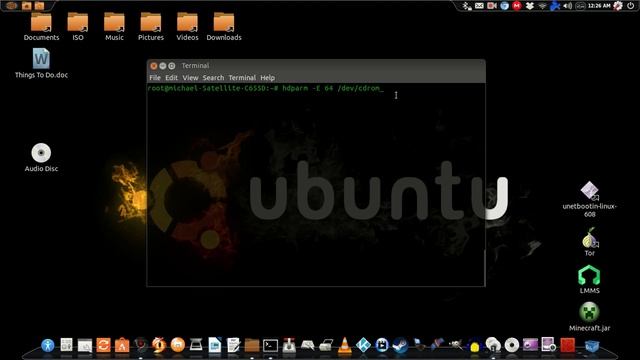Open the Downloads folder on desktop

(224, 27)
